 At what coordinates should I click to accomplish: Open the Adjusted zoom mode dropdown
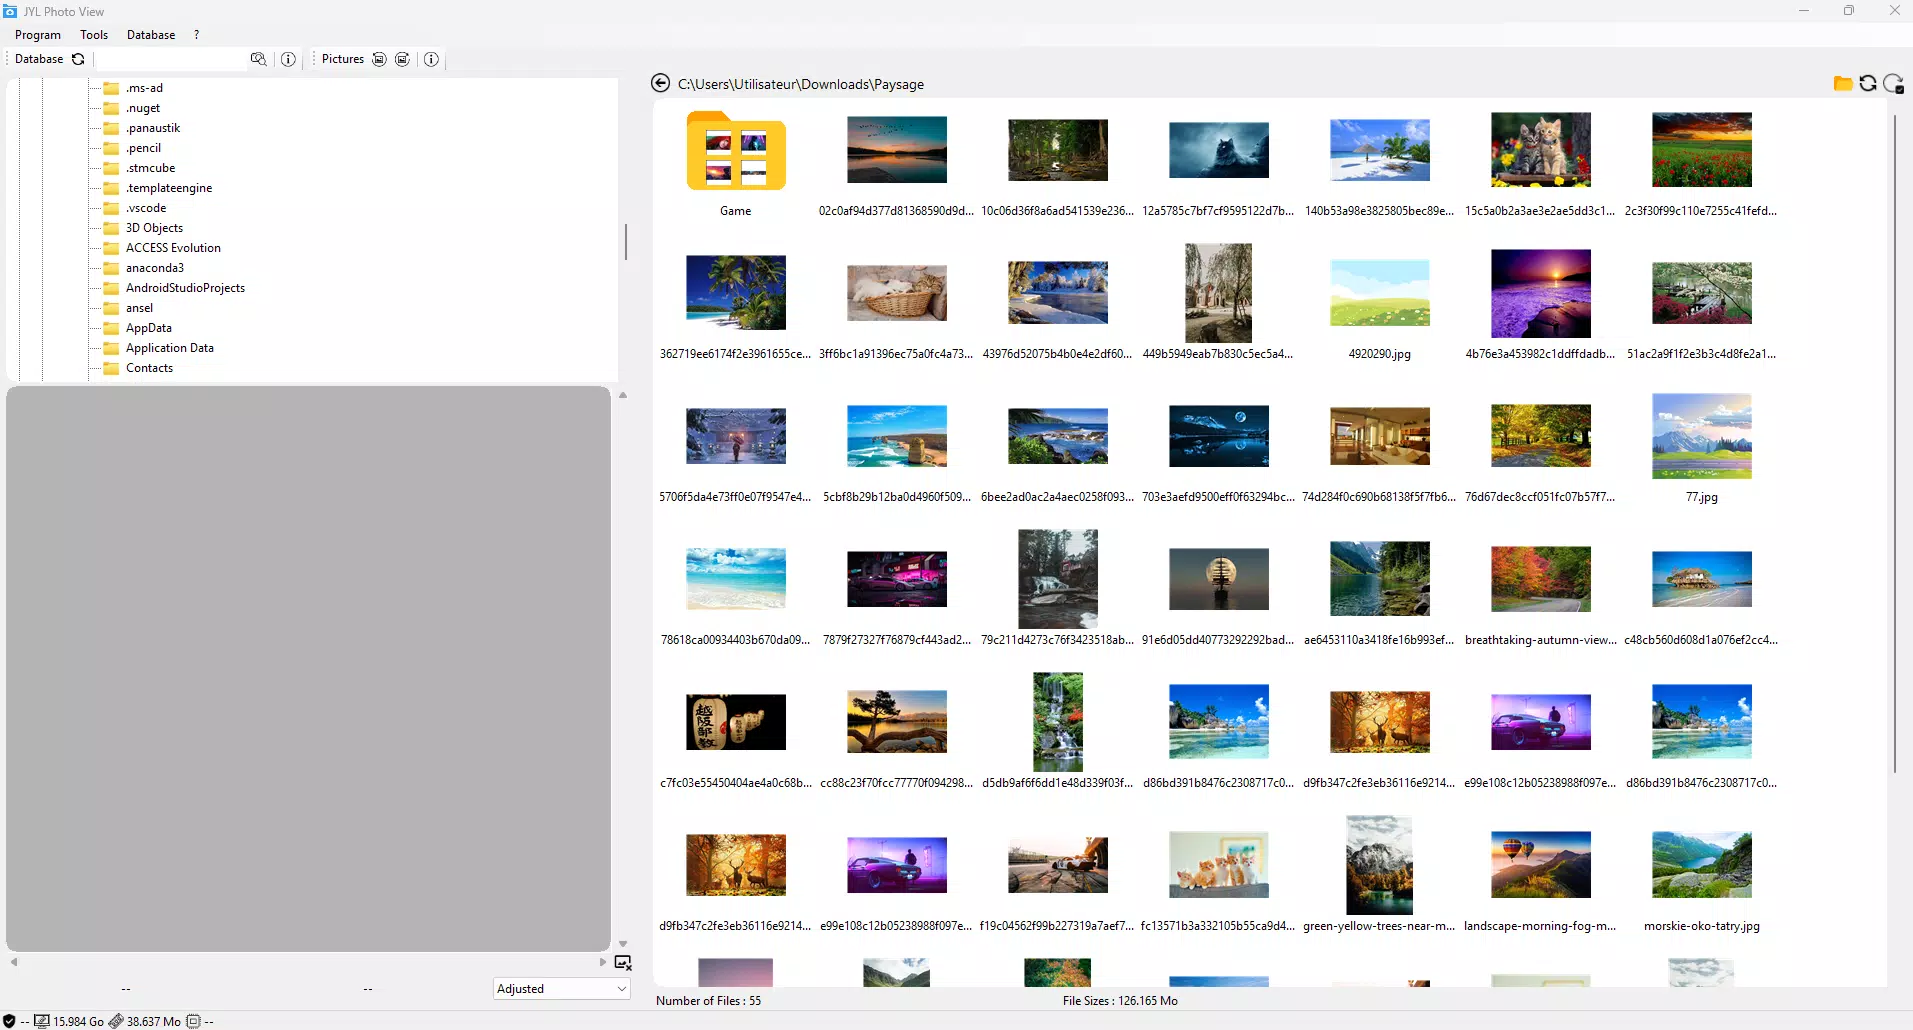pyautogui.click(x=562, y=988)
